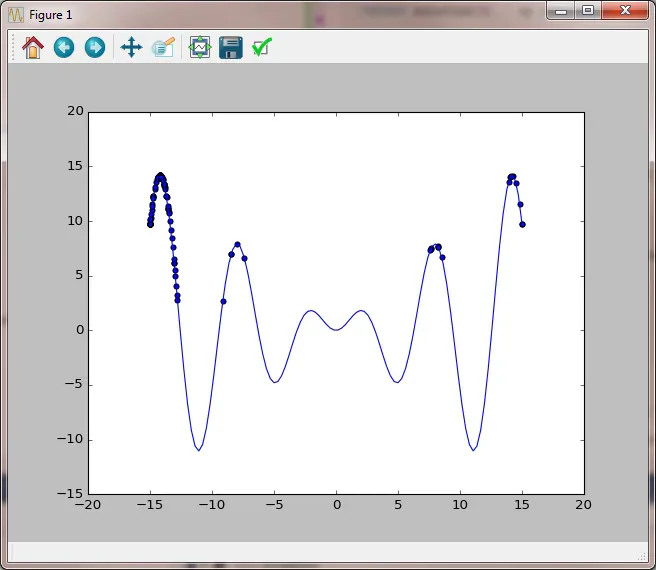Click the curve minimum near x=-11
Viewport: 656px width, 570px height.
tap(199, 450)
